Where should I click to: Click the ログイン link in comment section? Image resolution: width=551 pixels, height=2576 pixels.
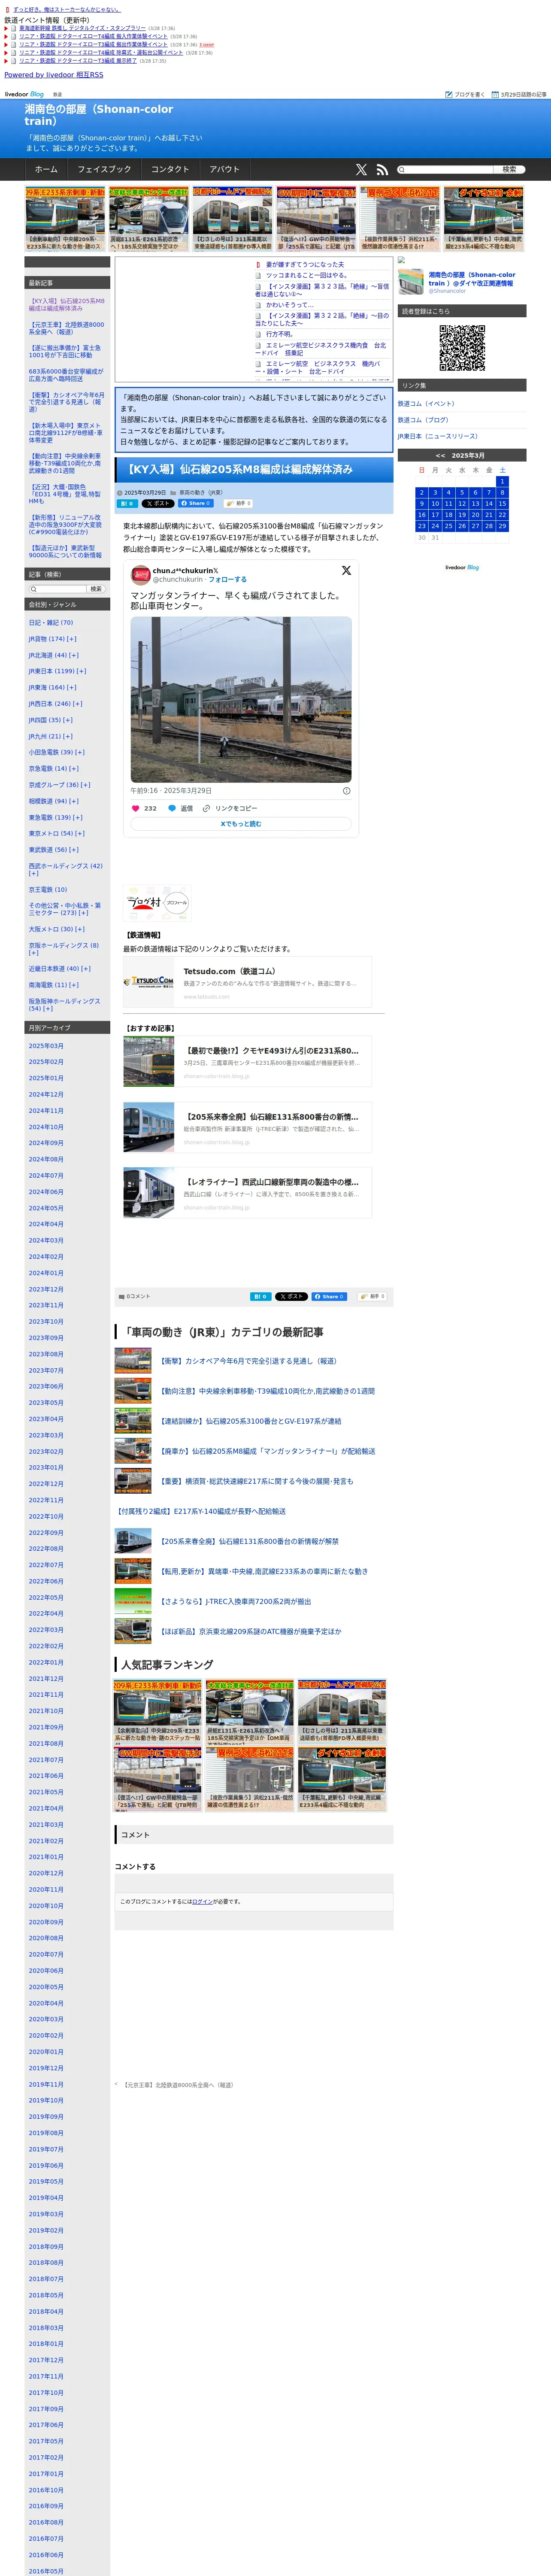202,1901
